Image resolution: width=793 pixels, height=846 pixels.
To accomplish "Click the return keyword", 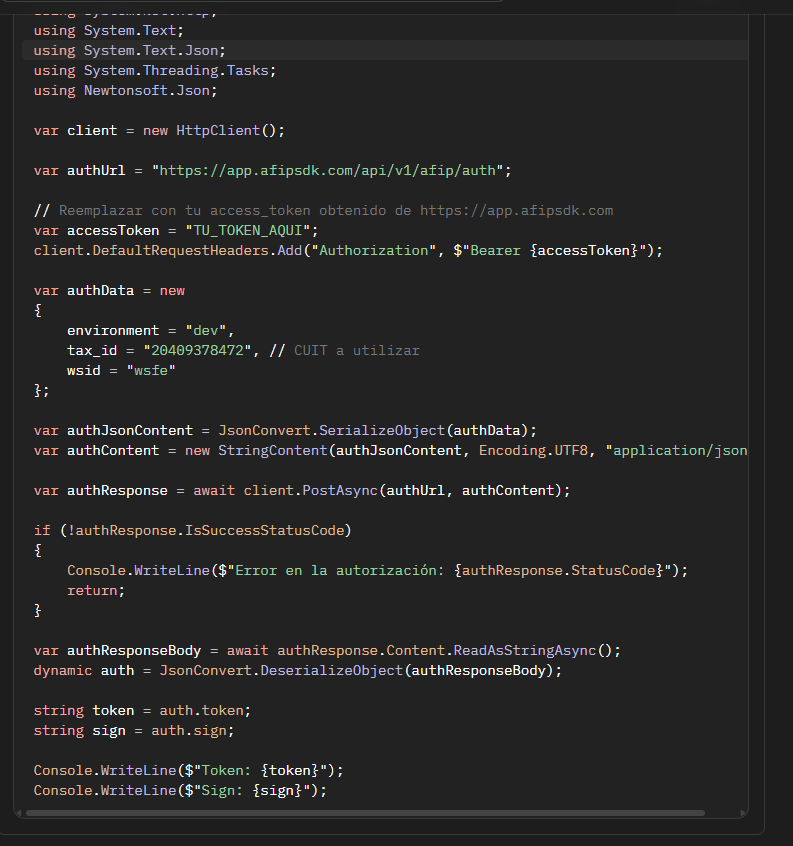I will click(96, 590).
